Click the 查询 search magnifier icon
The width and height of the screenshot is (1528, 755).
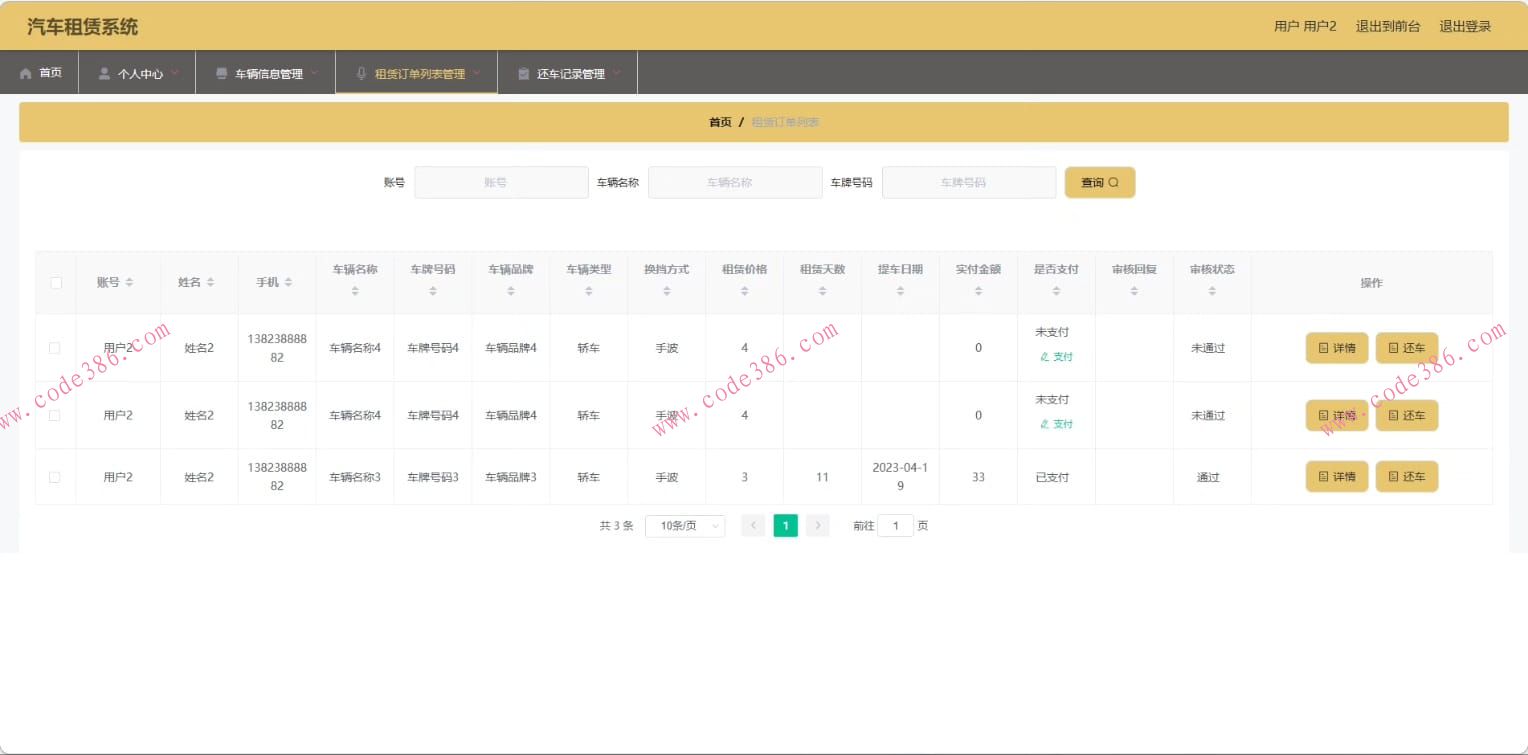1112,182
